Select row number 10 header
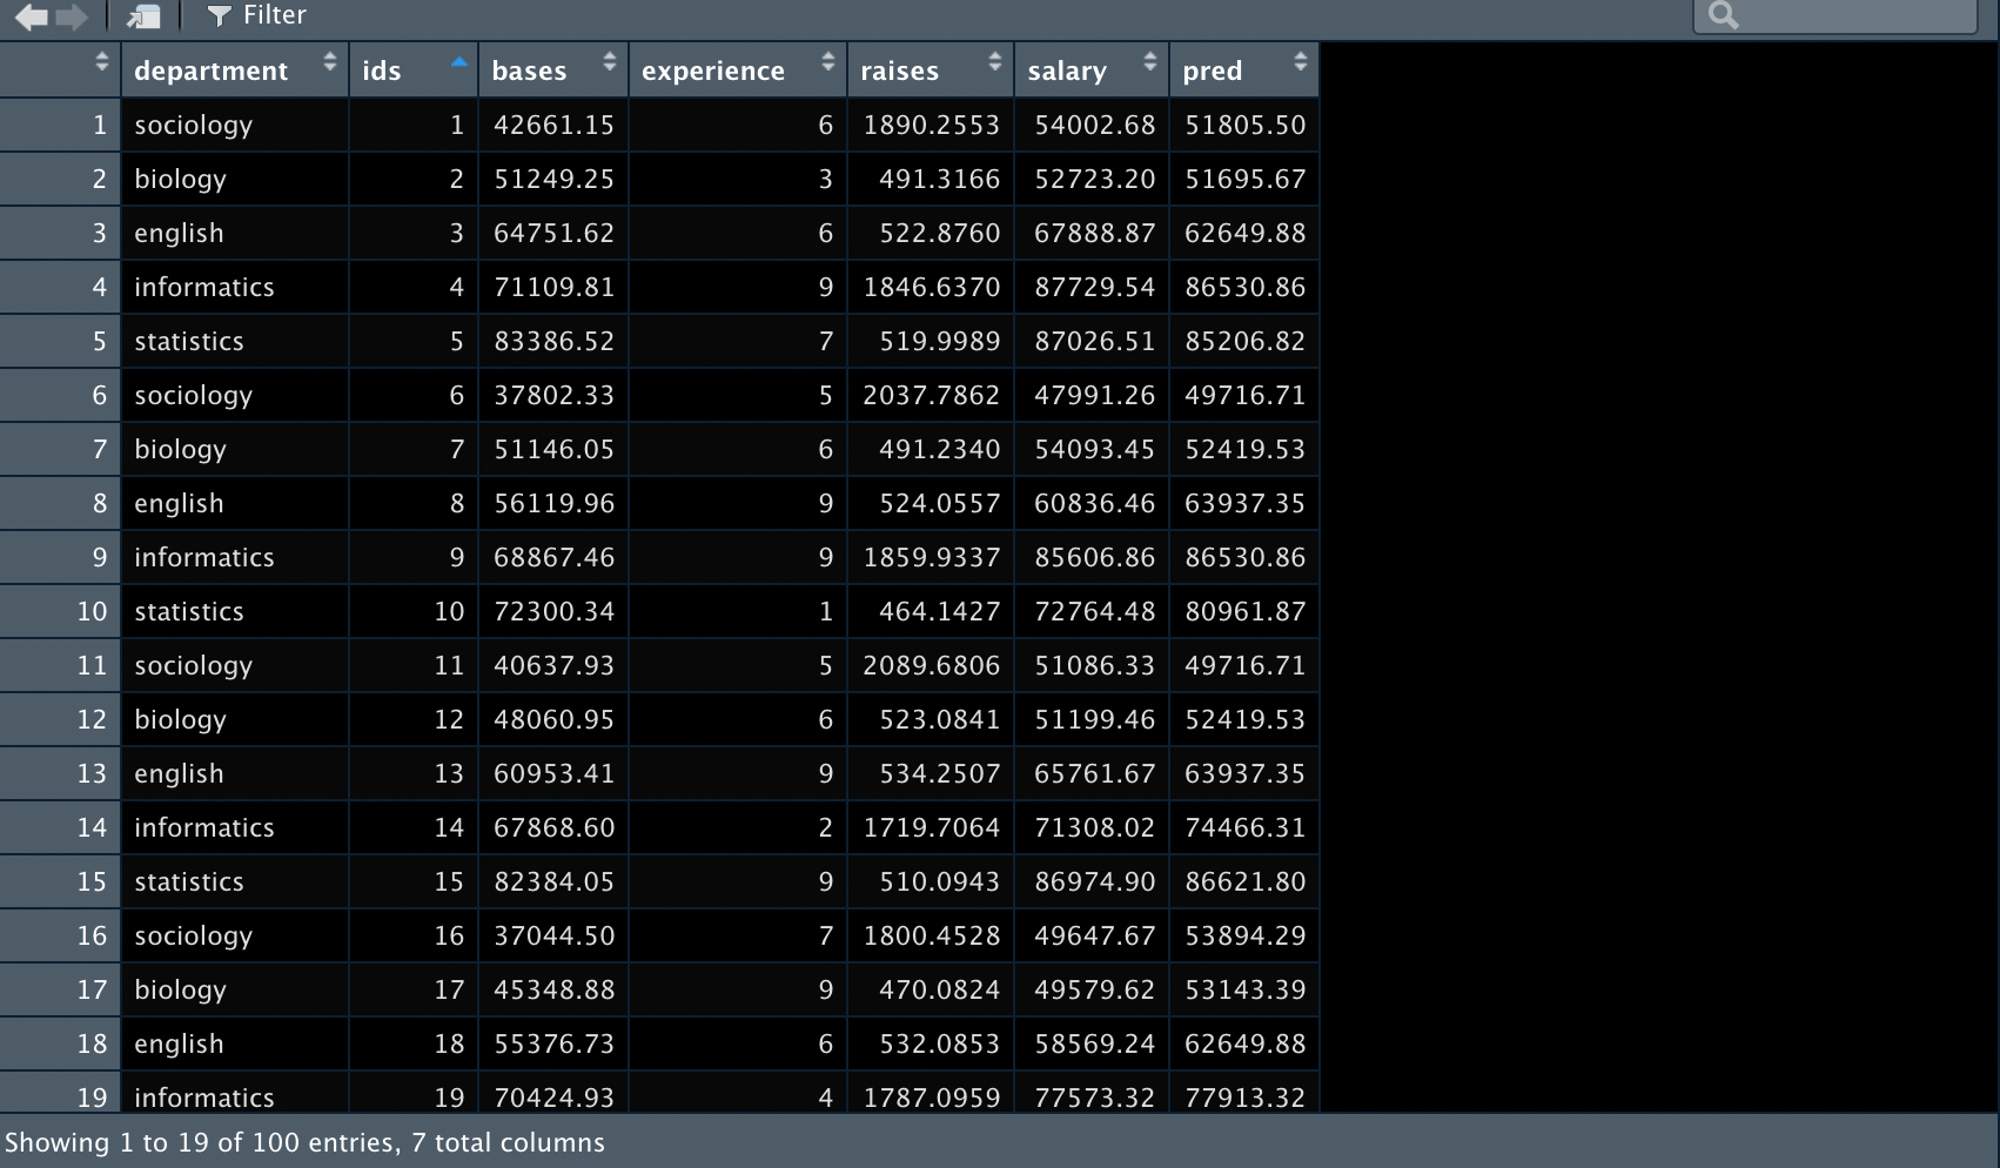2000x1168 pixels. 60,611
